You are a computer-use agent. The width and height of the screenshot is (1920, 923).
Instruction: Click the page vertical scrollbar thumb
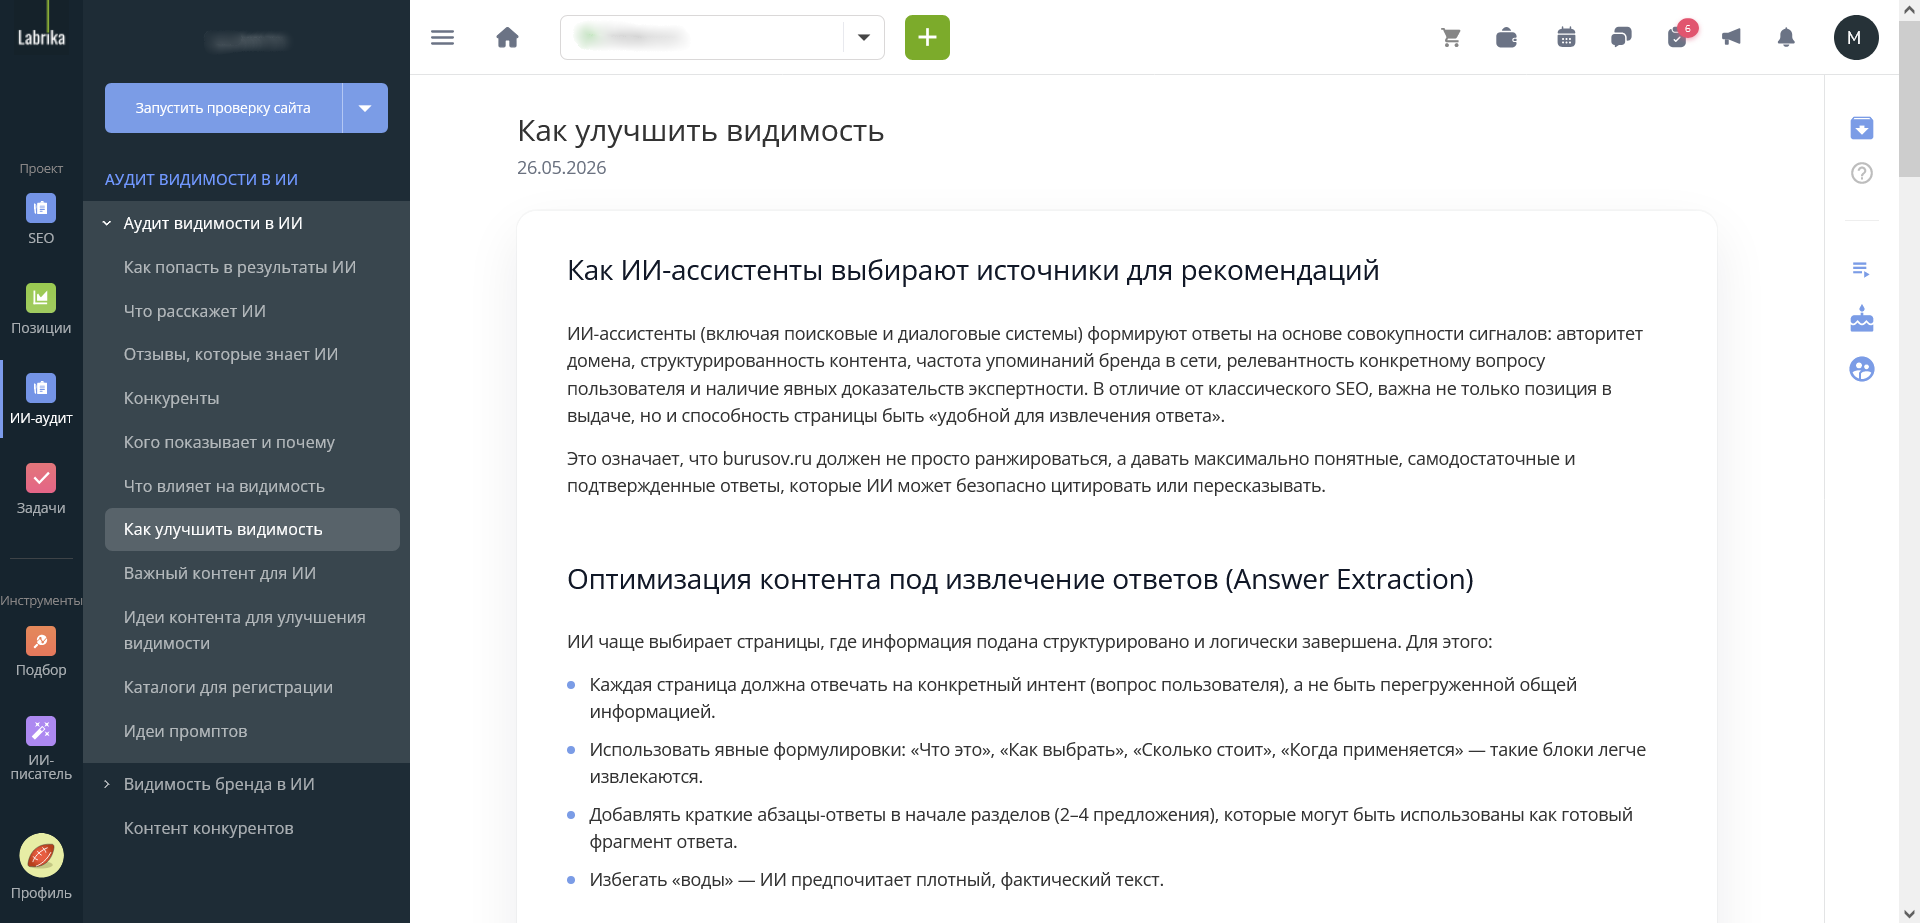point(1909,98)
